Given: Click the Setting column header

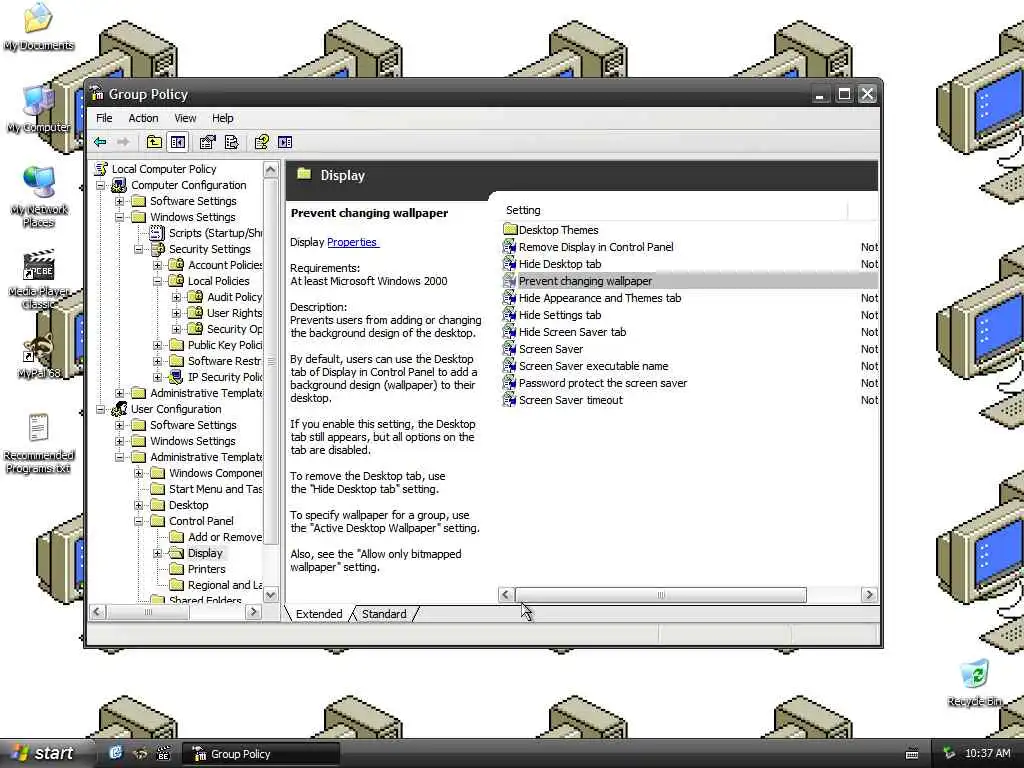Looking at the screenshot, I should point(674,210).
